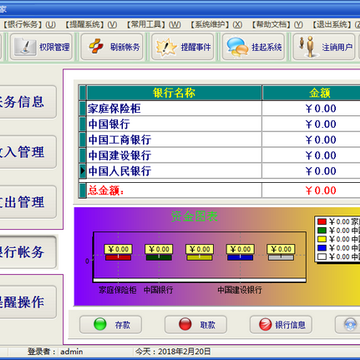Click the yellow bar in the chart
This screenshot has width=360, height=360.
[199, 257]
